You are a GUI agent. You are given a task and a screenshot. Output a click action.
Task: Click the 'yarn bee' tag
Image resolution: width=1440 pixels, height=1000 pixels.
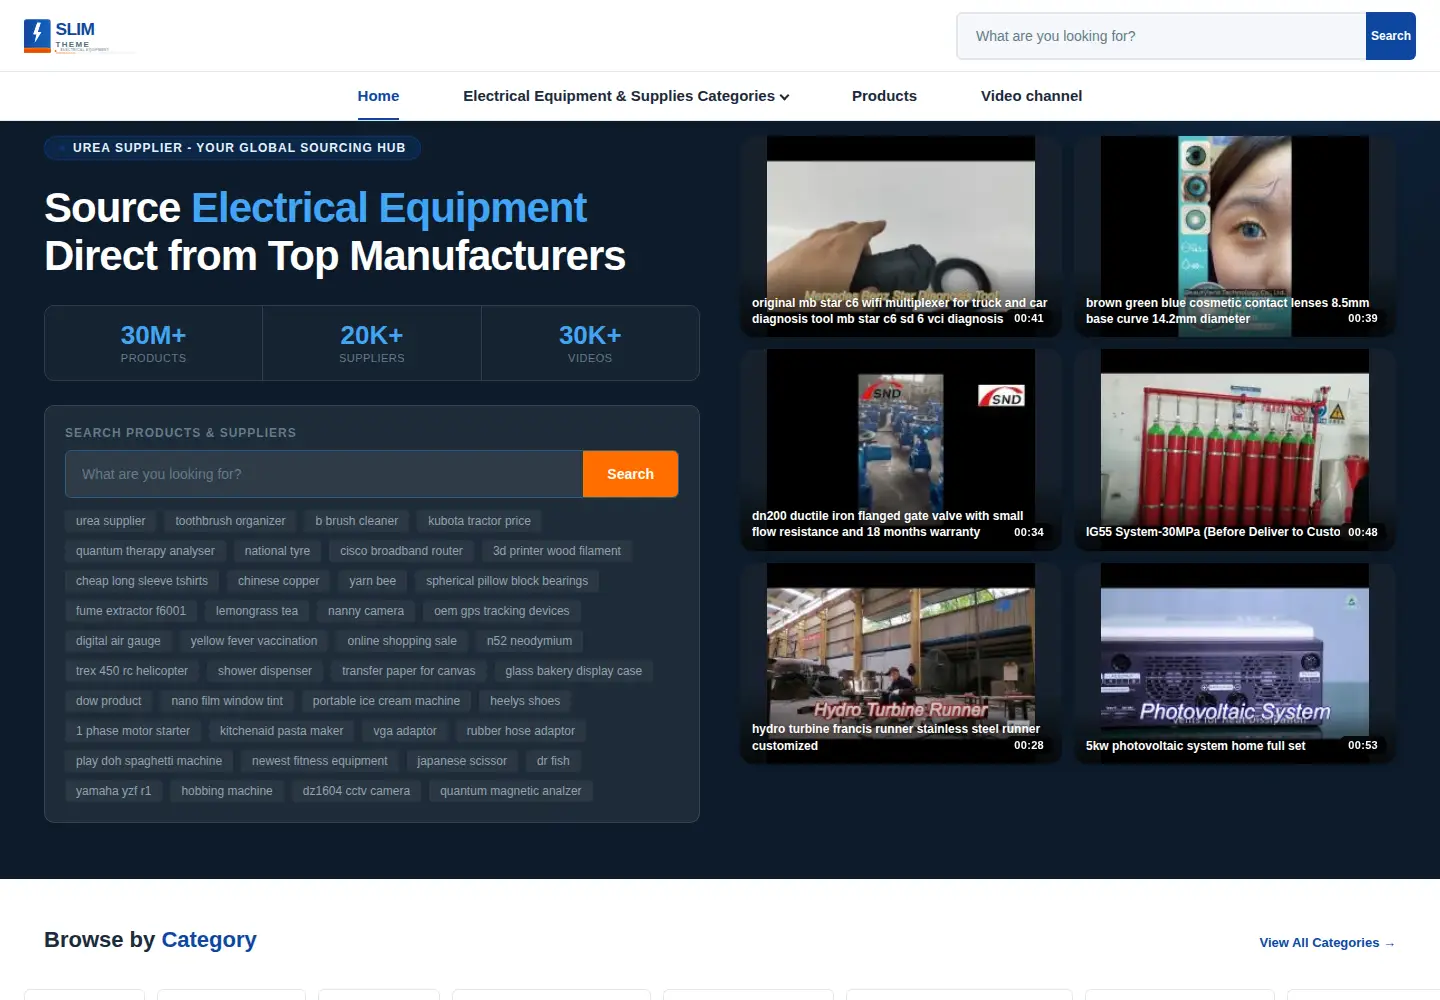coord(372,581)
